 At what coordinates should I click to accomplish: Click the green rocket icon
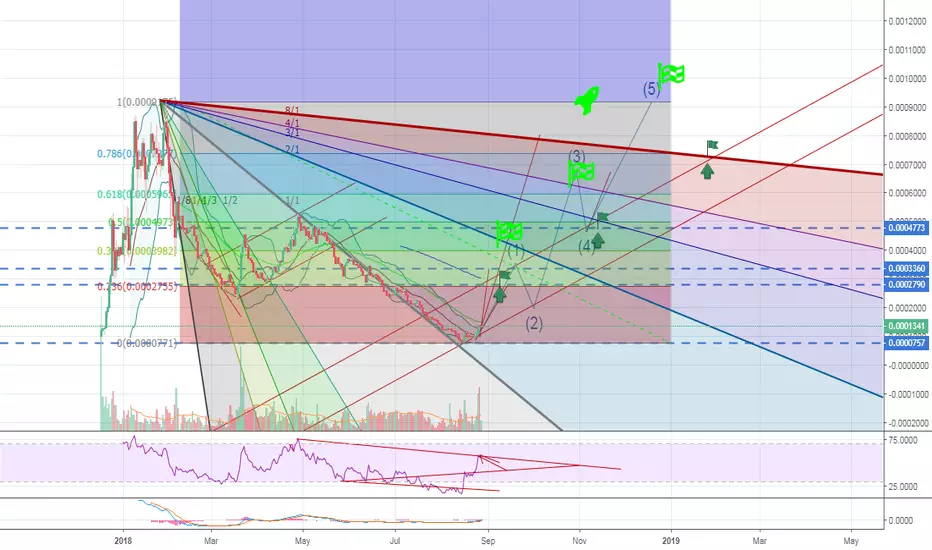[587, 100]
